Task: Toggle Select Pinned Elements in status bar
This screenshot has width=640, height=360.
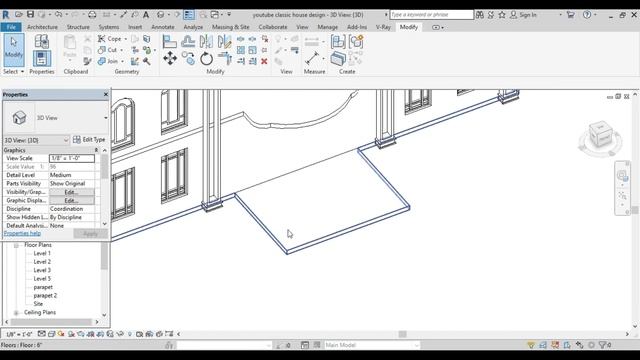Action: pyautogui.click(x=555, y=345)
